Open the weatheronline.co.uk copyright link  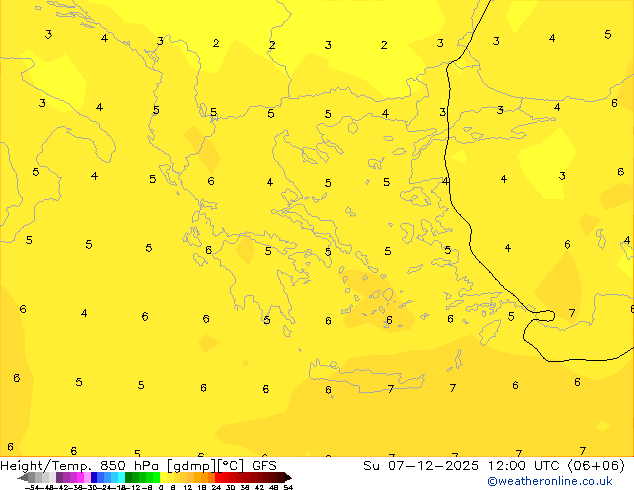tap(549, 481)
